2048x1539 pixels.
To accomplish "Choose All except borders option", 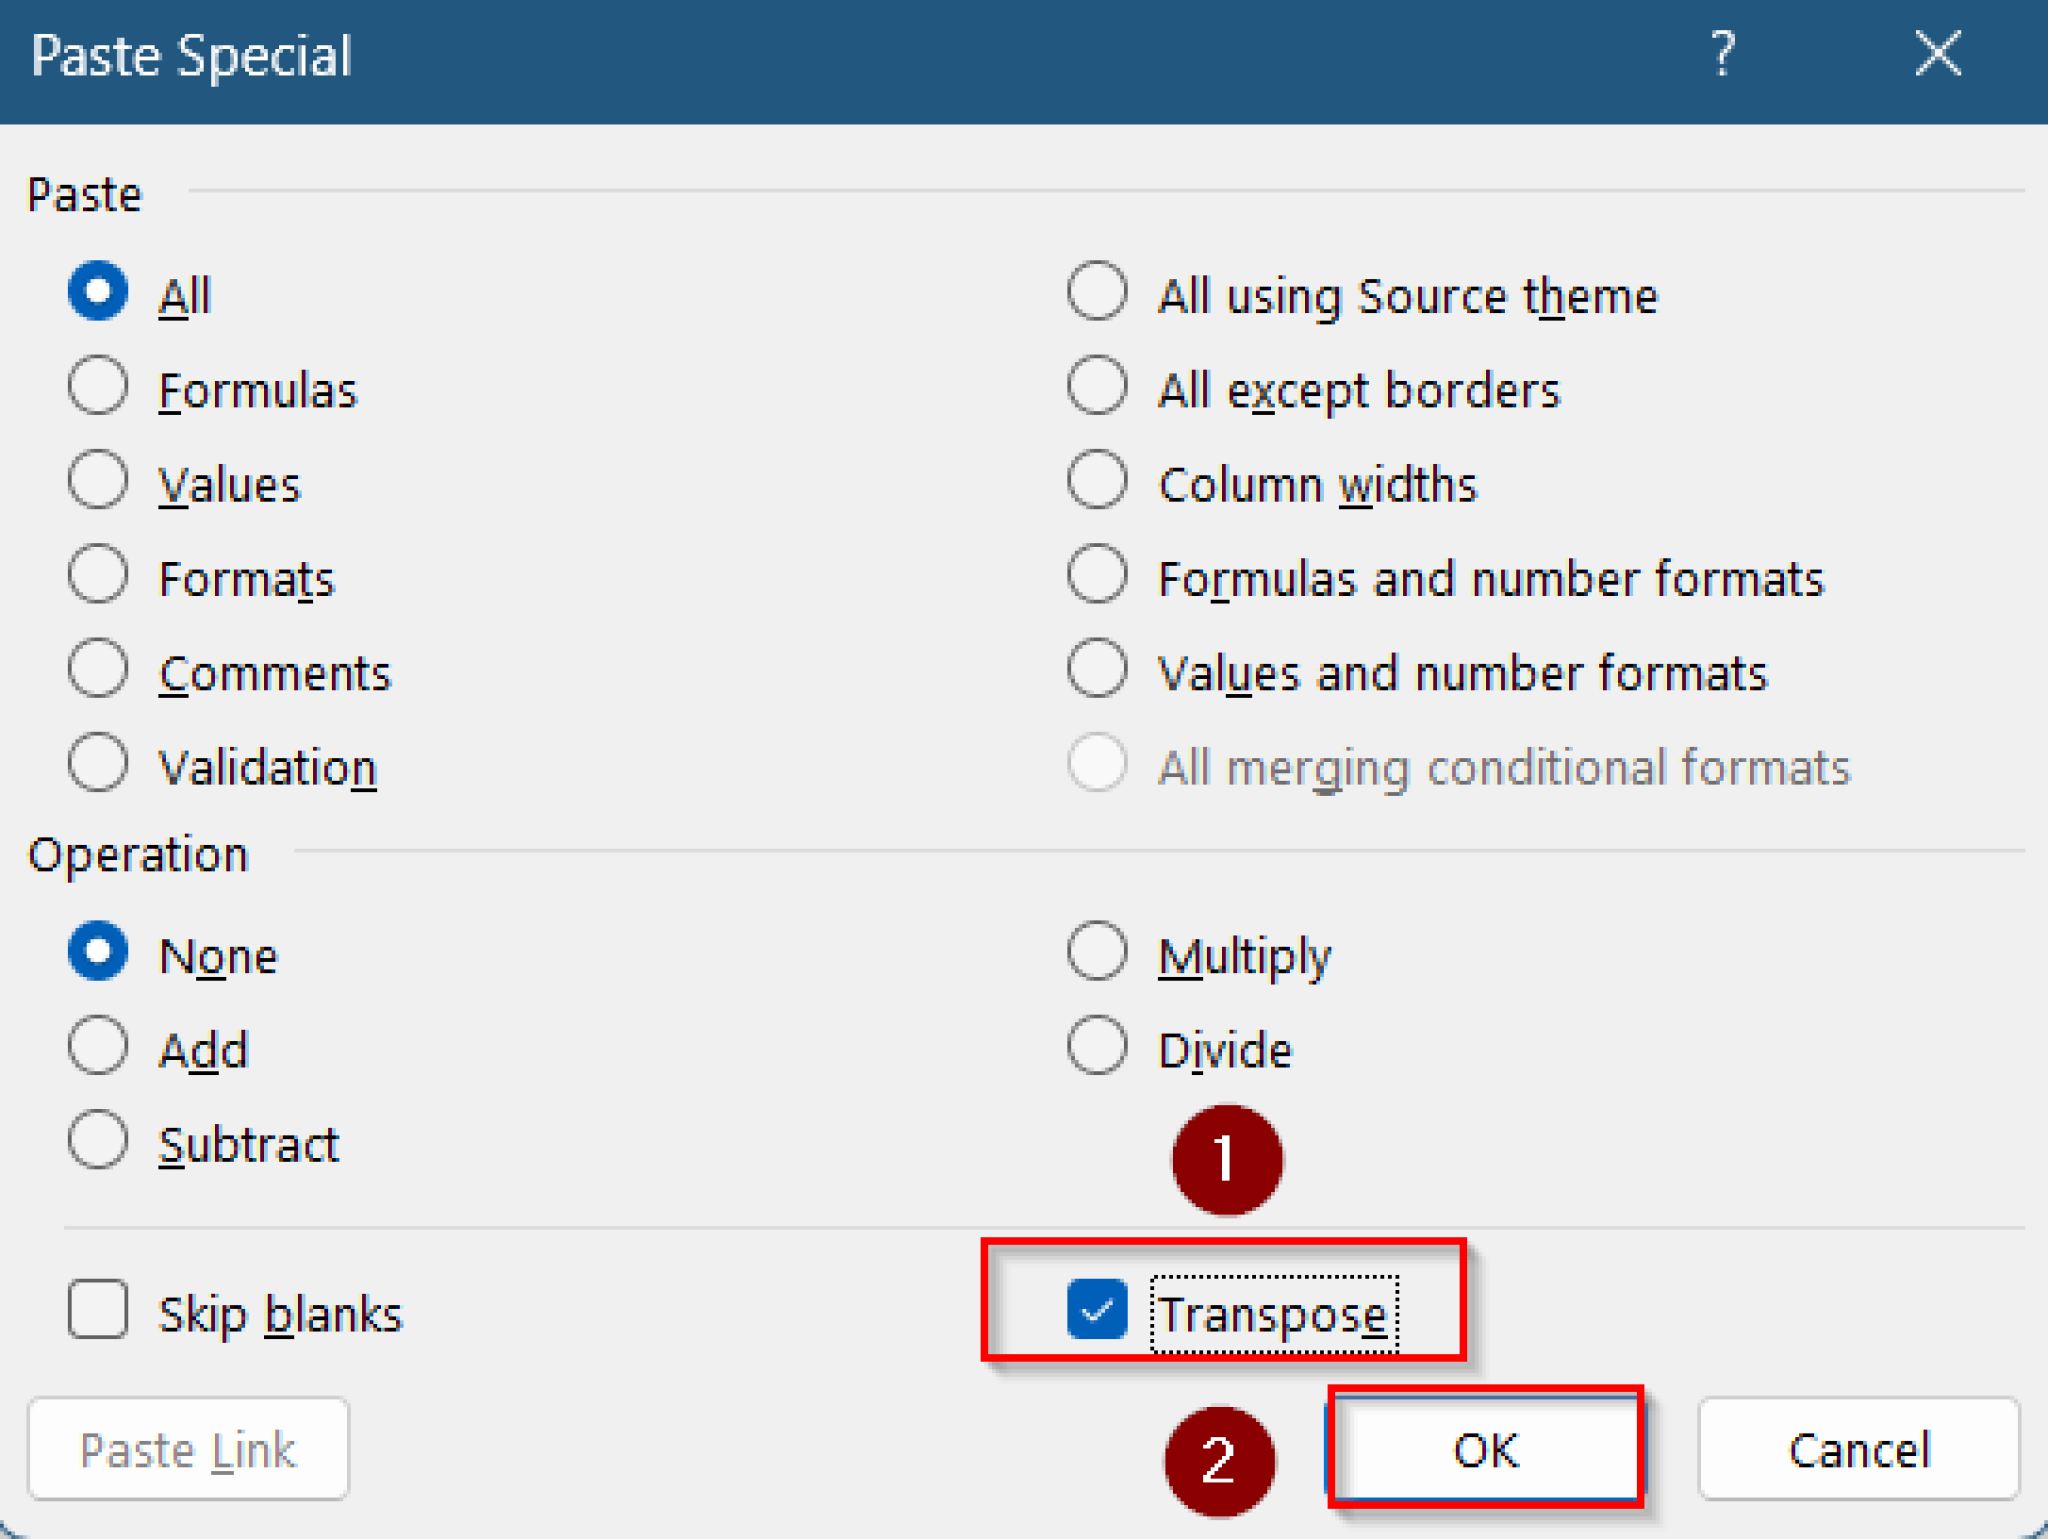I will click(x=1096, y=387).
